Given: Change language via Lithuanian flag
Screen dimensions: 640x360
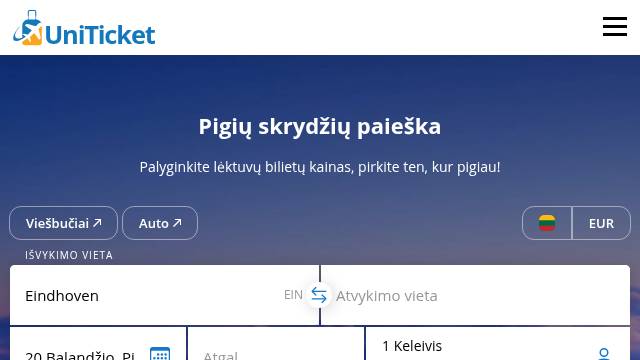Looking at the screenshot, I should pyautogui.click(x=547, y=223).
